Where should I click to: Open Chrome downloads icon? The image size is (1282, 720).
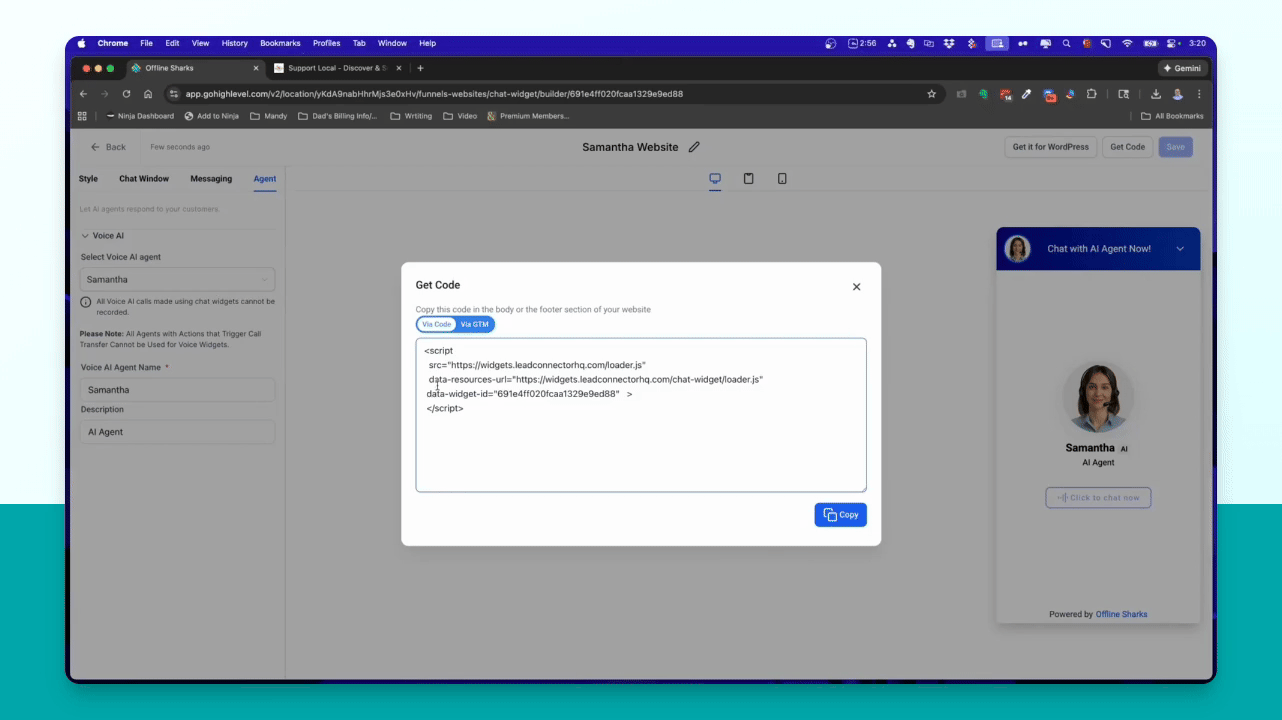1156,94
